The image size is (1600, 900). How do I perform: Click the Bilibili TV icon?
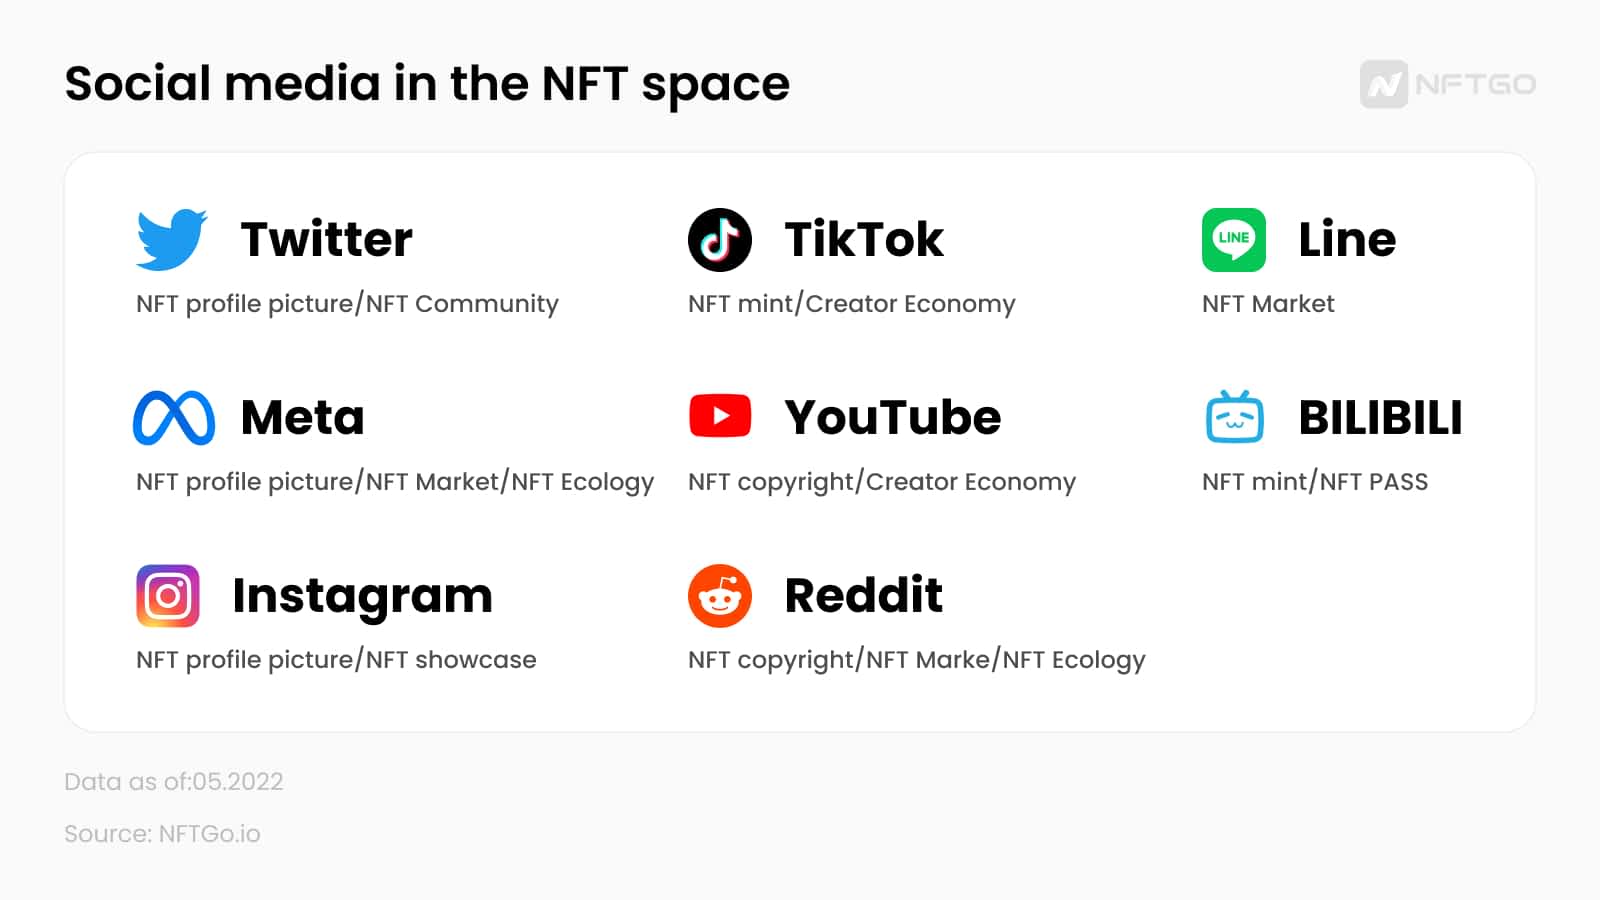coord(1234,417)
